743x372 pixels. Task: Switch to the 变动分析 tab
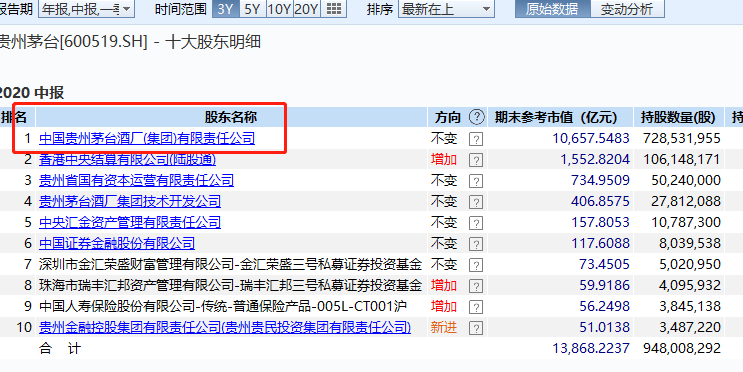pyautogui.click(x=627, y=9)
